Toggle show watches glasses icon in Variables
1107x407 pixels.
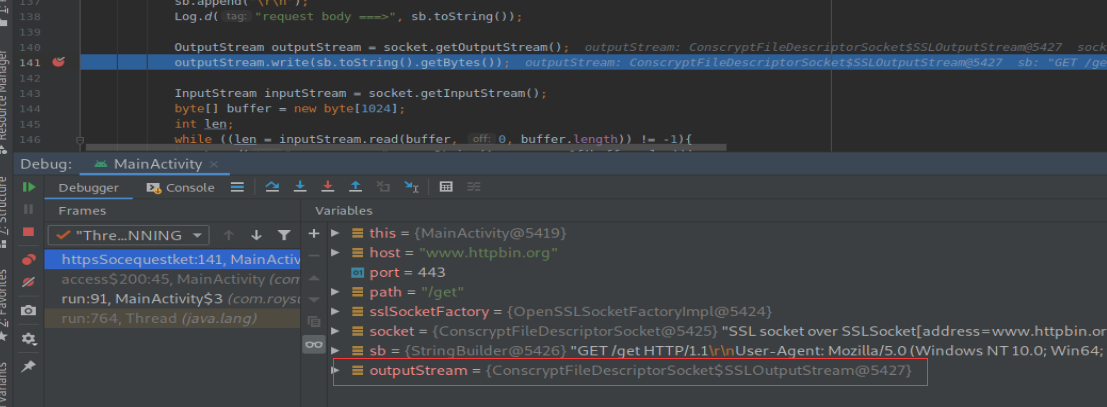[x=314, y=344]
